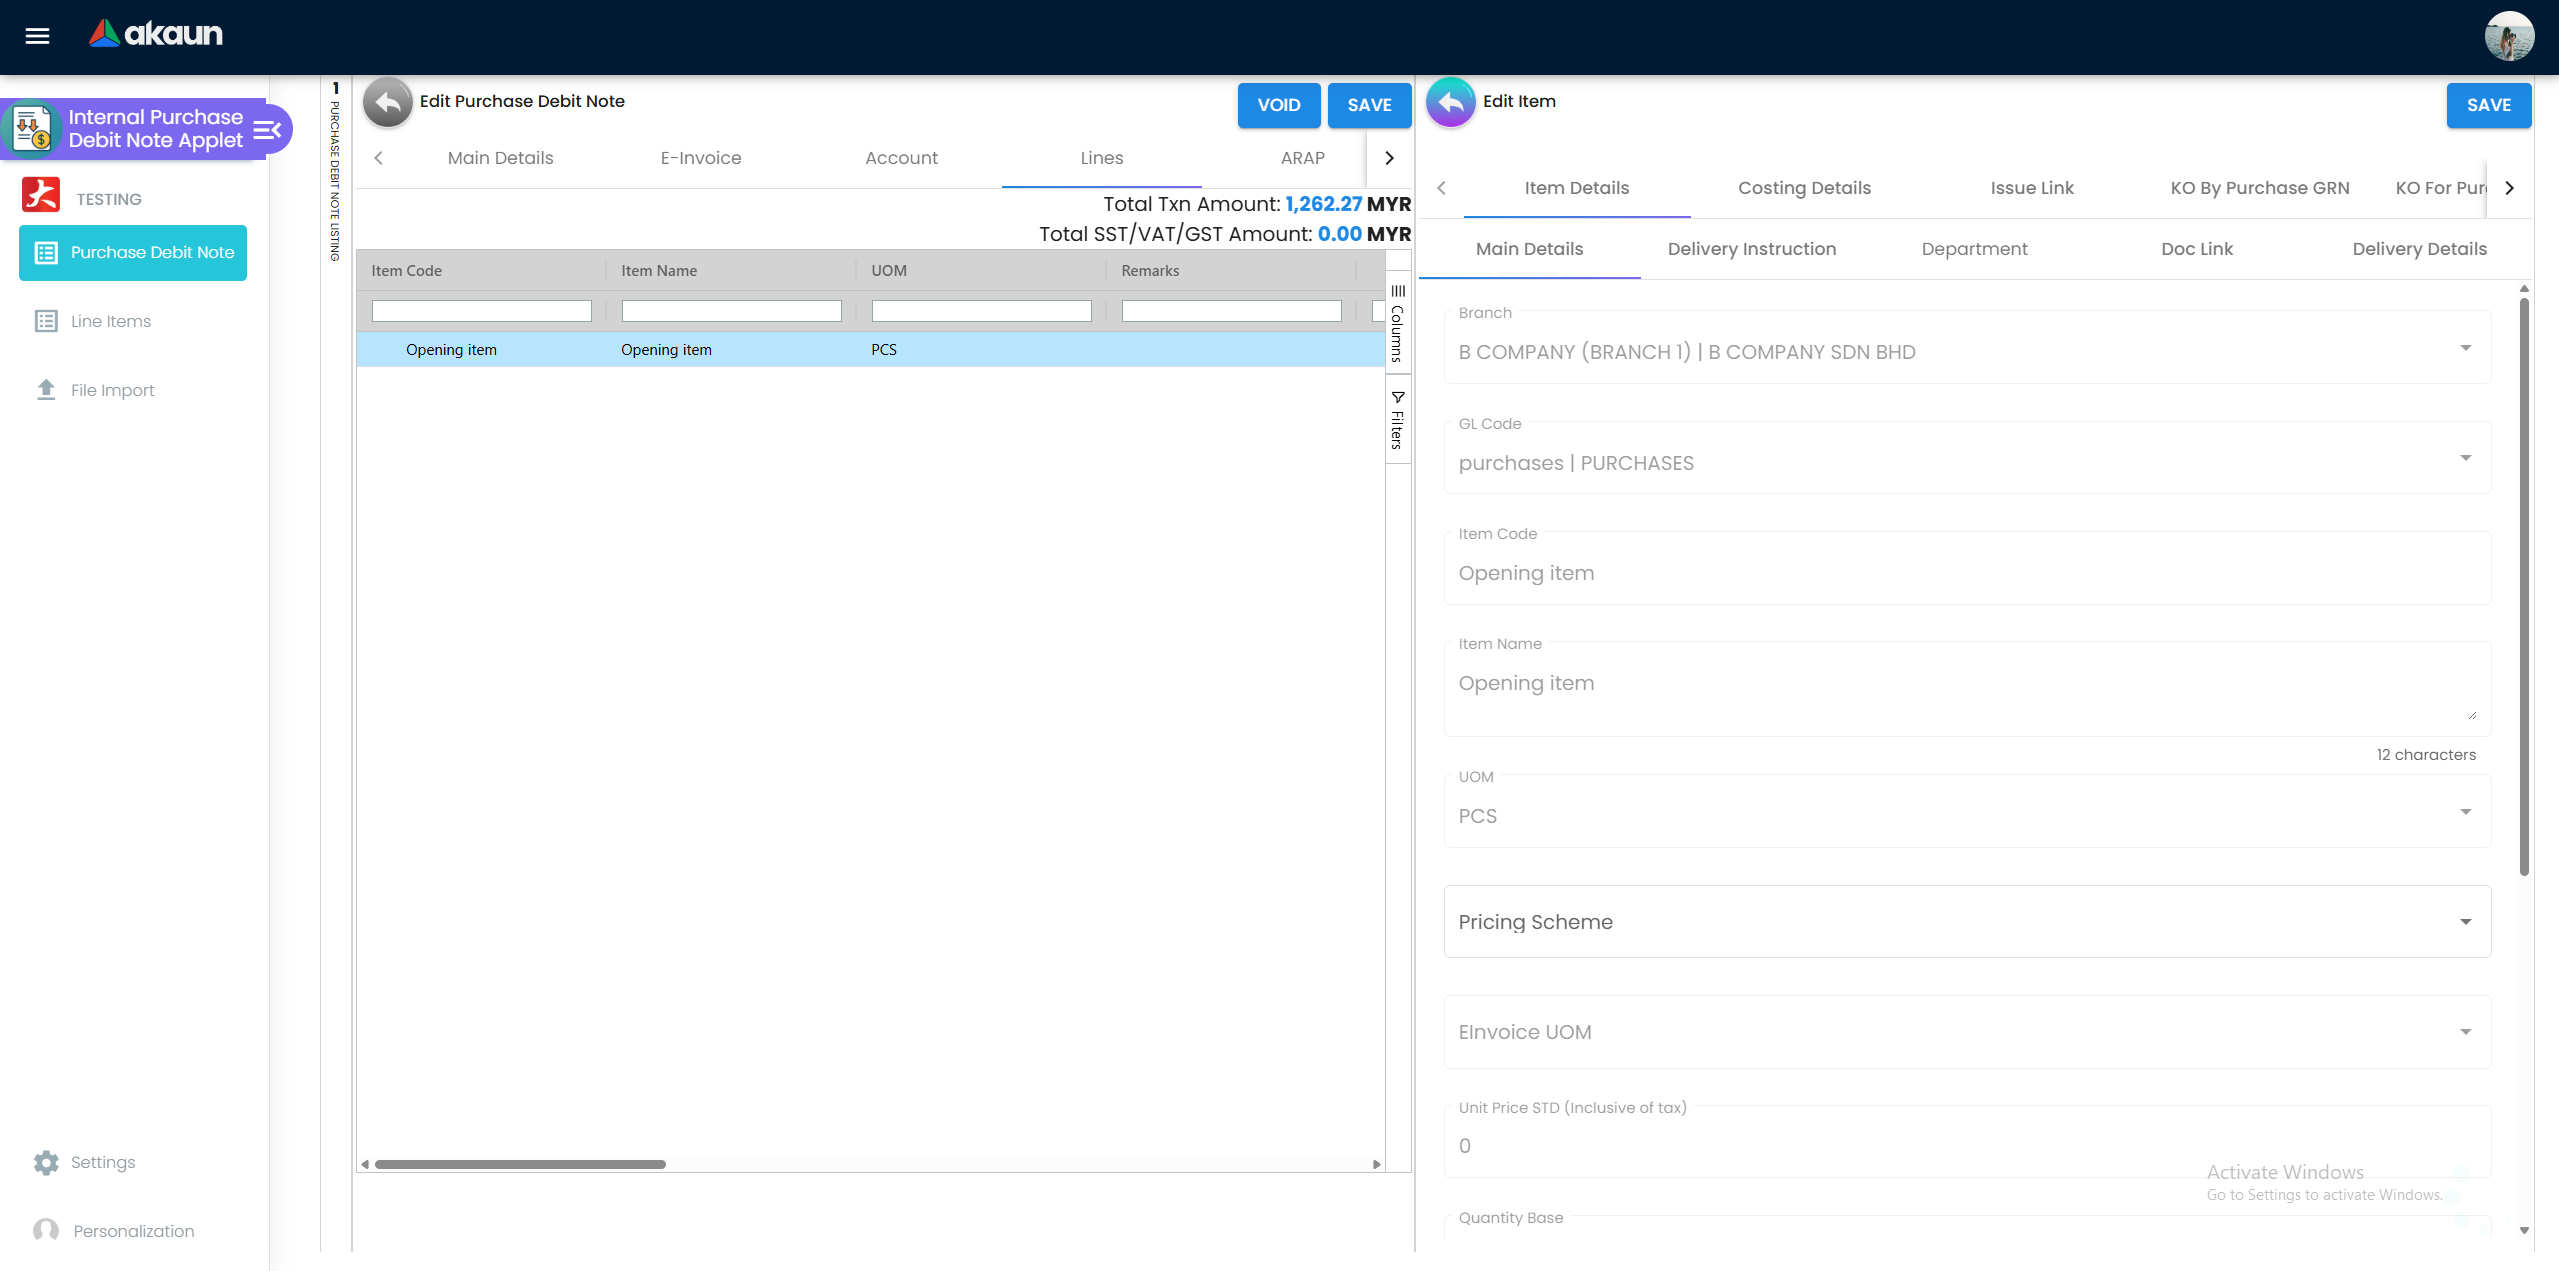Open the Delivery Instruction tab
2559x1271 pixels.
[1751, 249]
